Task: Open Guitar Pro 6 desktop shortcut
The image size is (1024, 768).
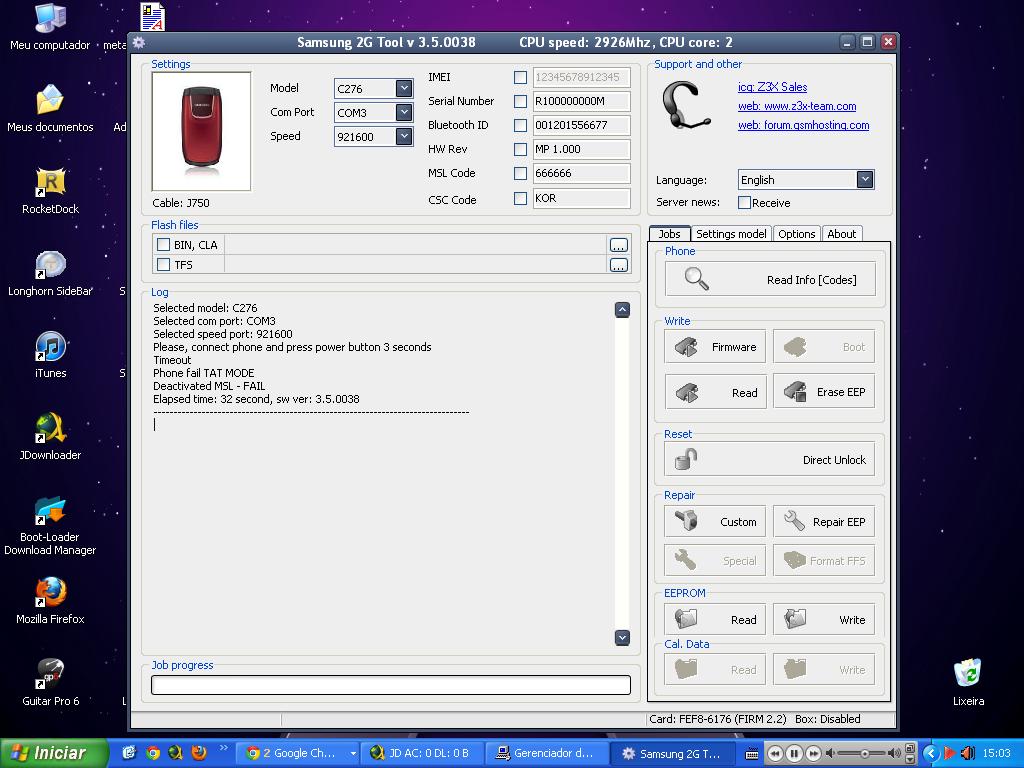Action: coord(50,683)
